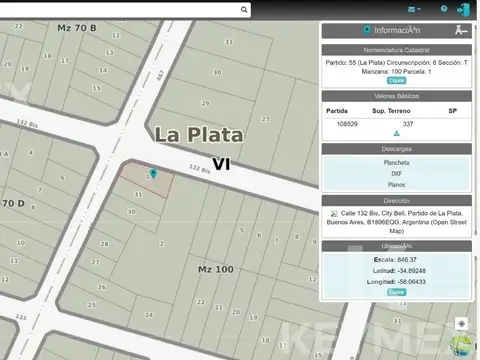This screenshot has width=480, height=360.
Task: Click the globe base-layer icon
Action: pos(462,346)
